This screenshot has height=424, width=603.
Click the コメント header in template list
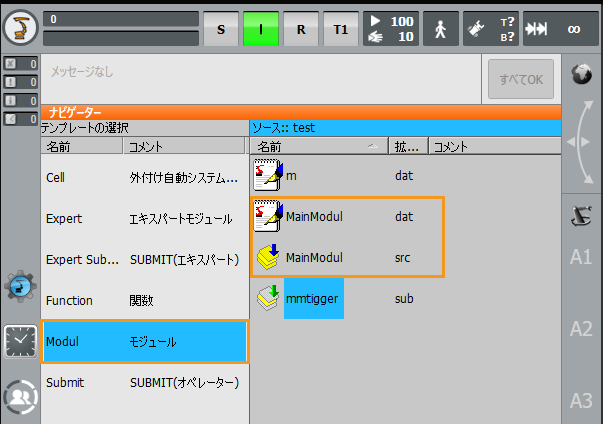coord(184,146)
